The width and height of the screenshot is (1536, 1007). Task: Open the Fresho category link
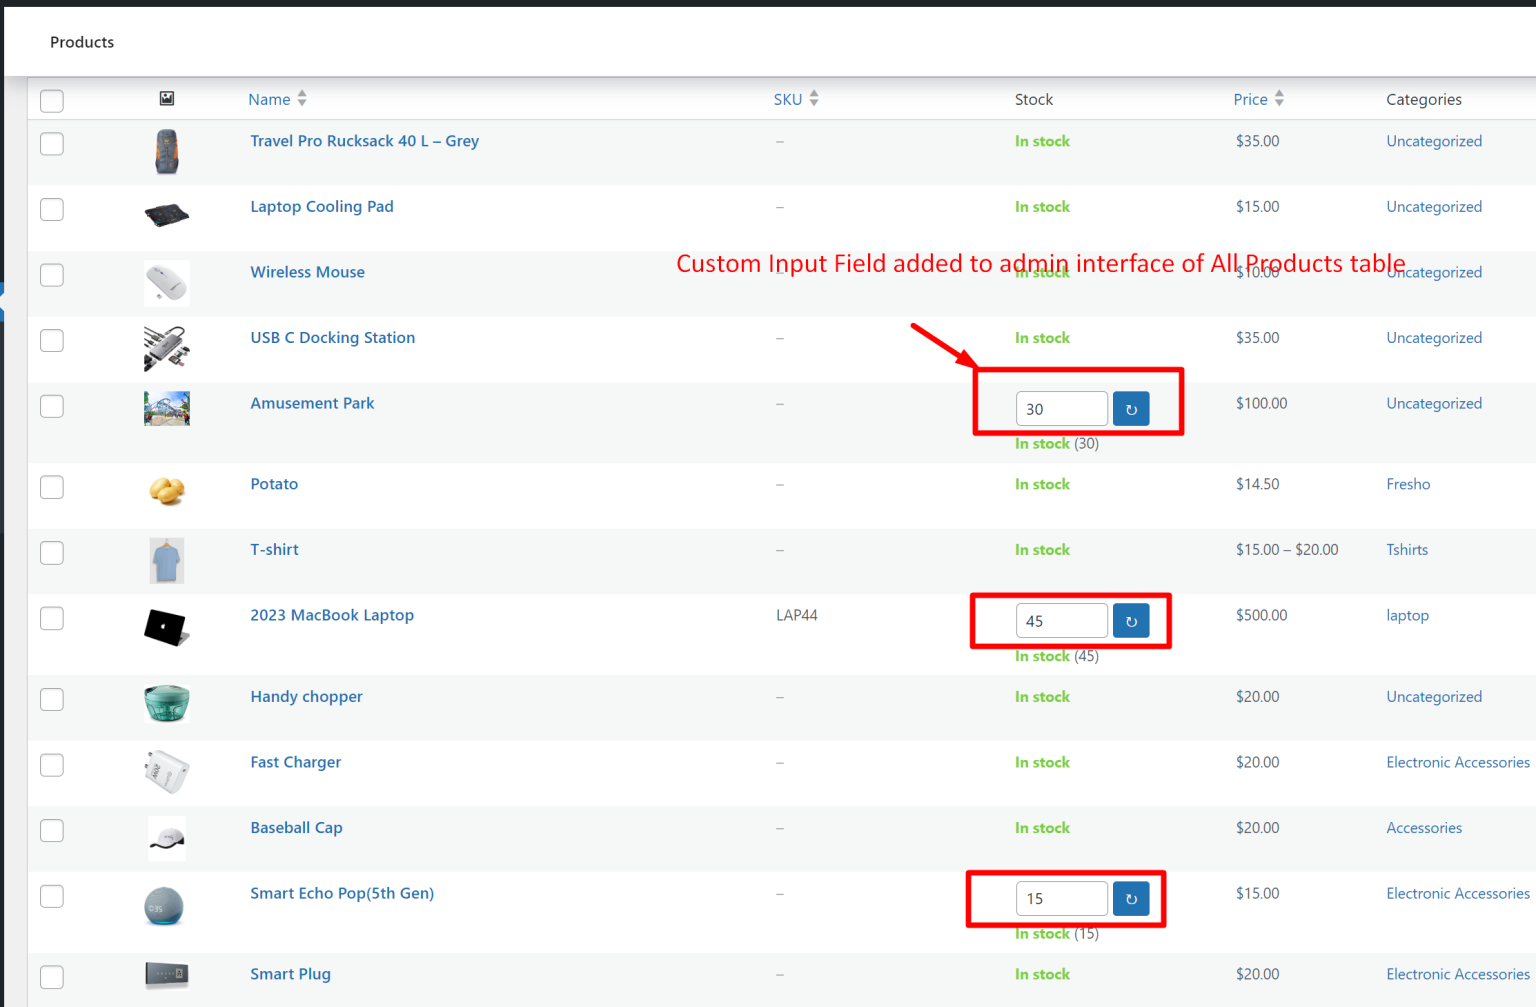click(1408, 484)
